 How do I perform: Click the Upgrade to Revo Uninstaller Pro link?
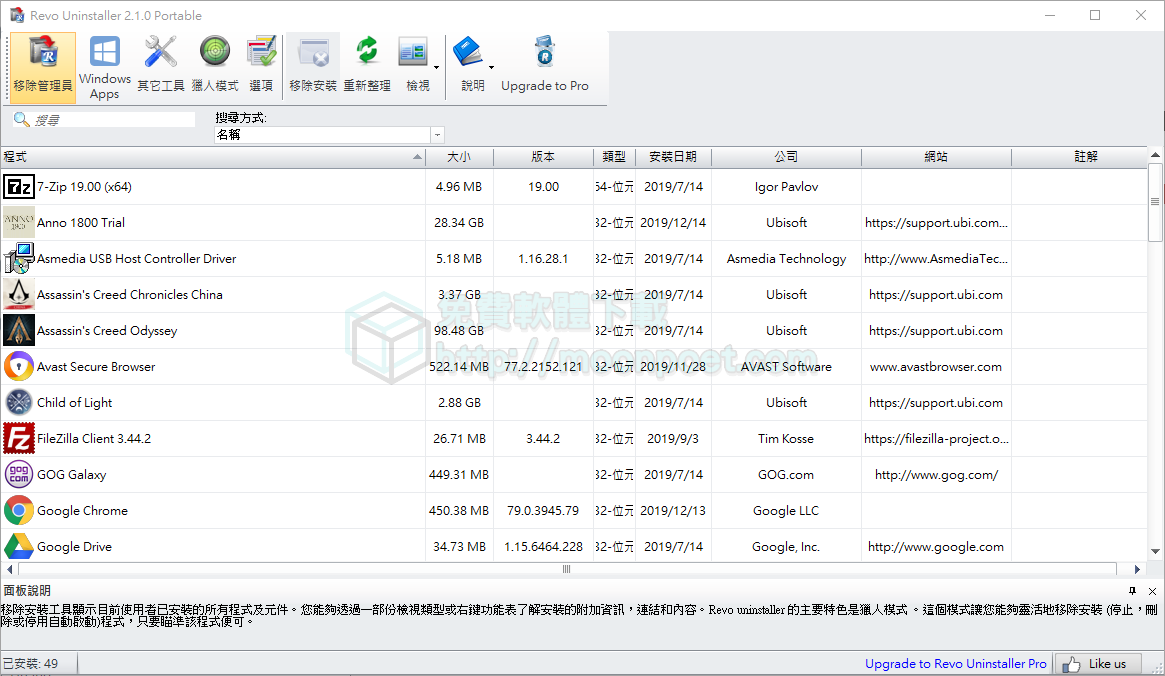(955, 663)
